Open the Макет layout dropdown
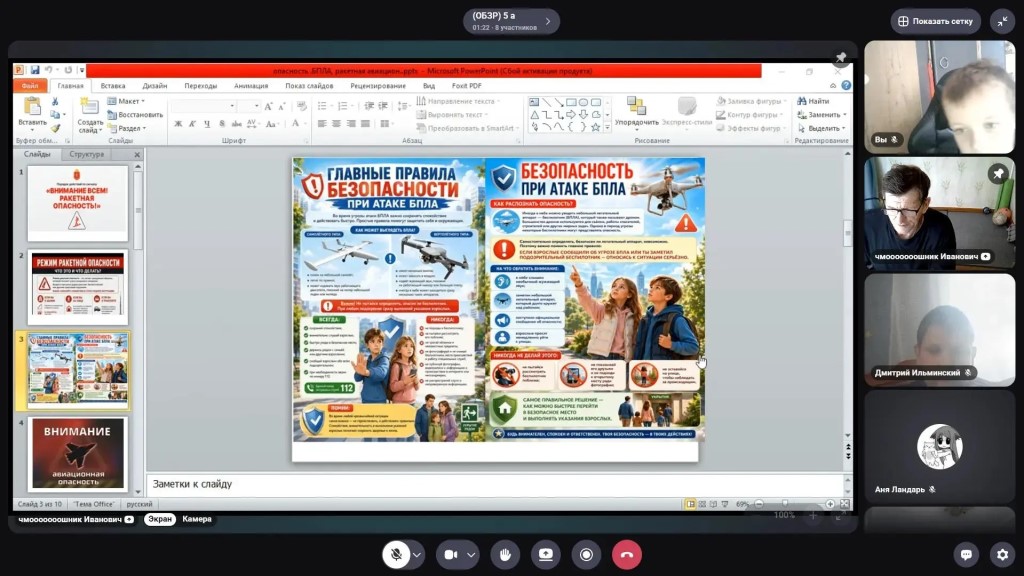1024x576 pixels. (x=127, y=101)
